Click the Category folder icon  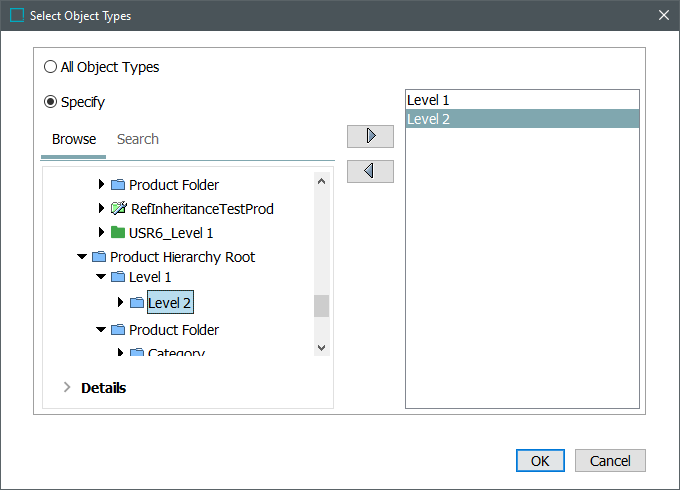pos(137,353)
